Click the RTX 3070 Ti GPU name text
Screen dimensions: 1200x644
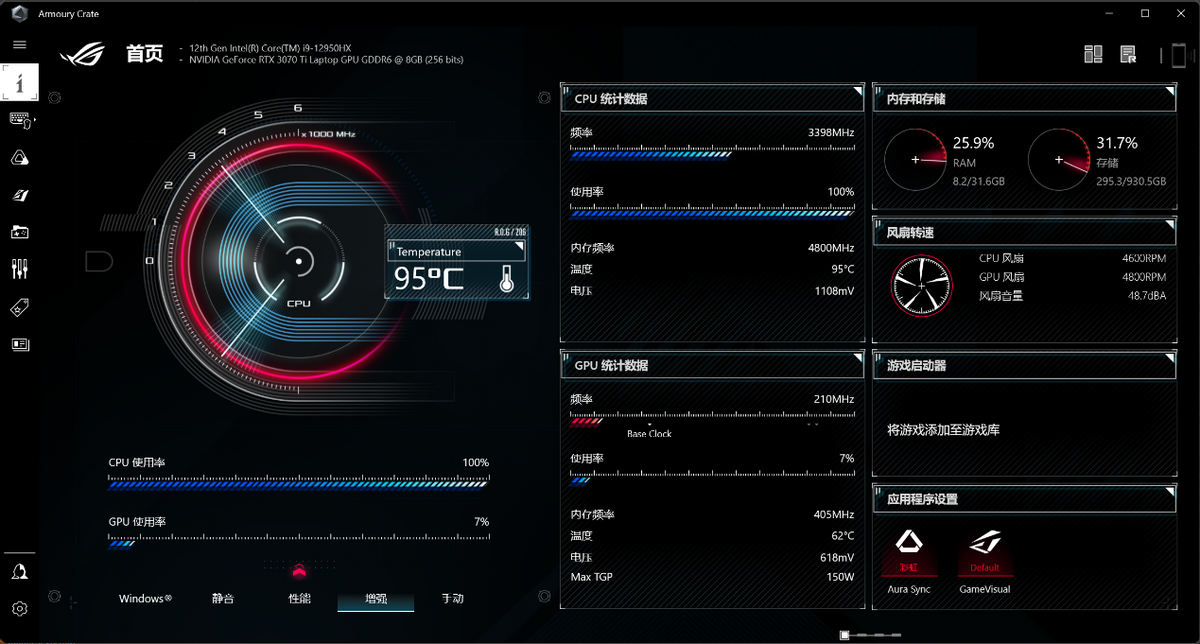327,60
